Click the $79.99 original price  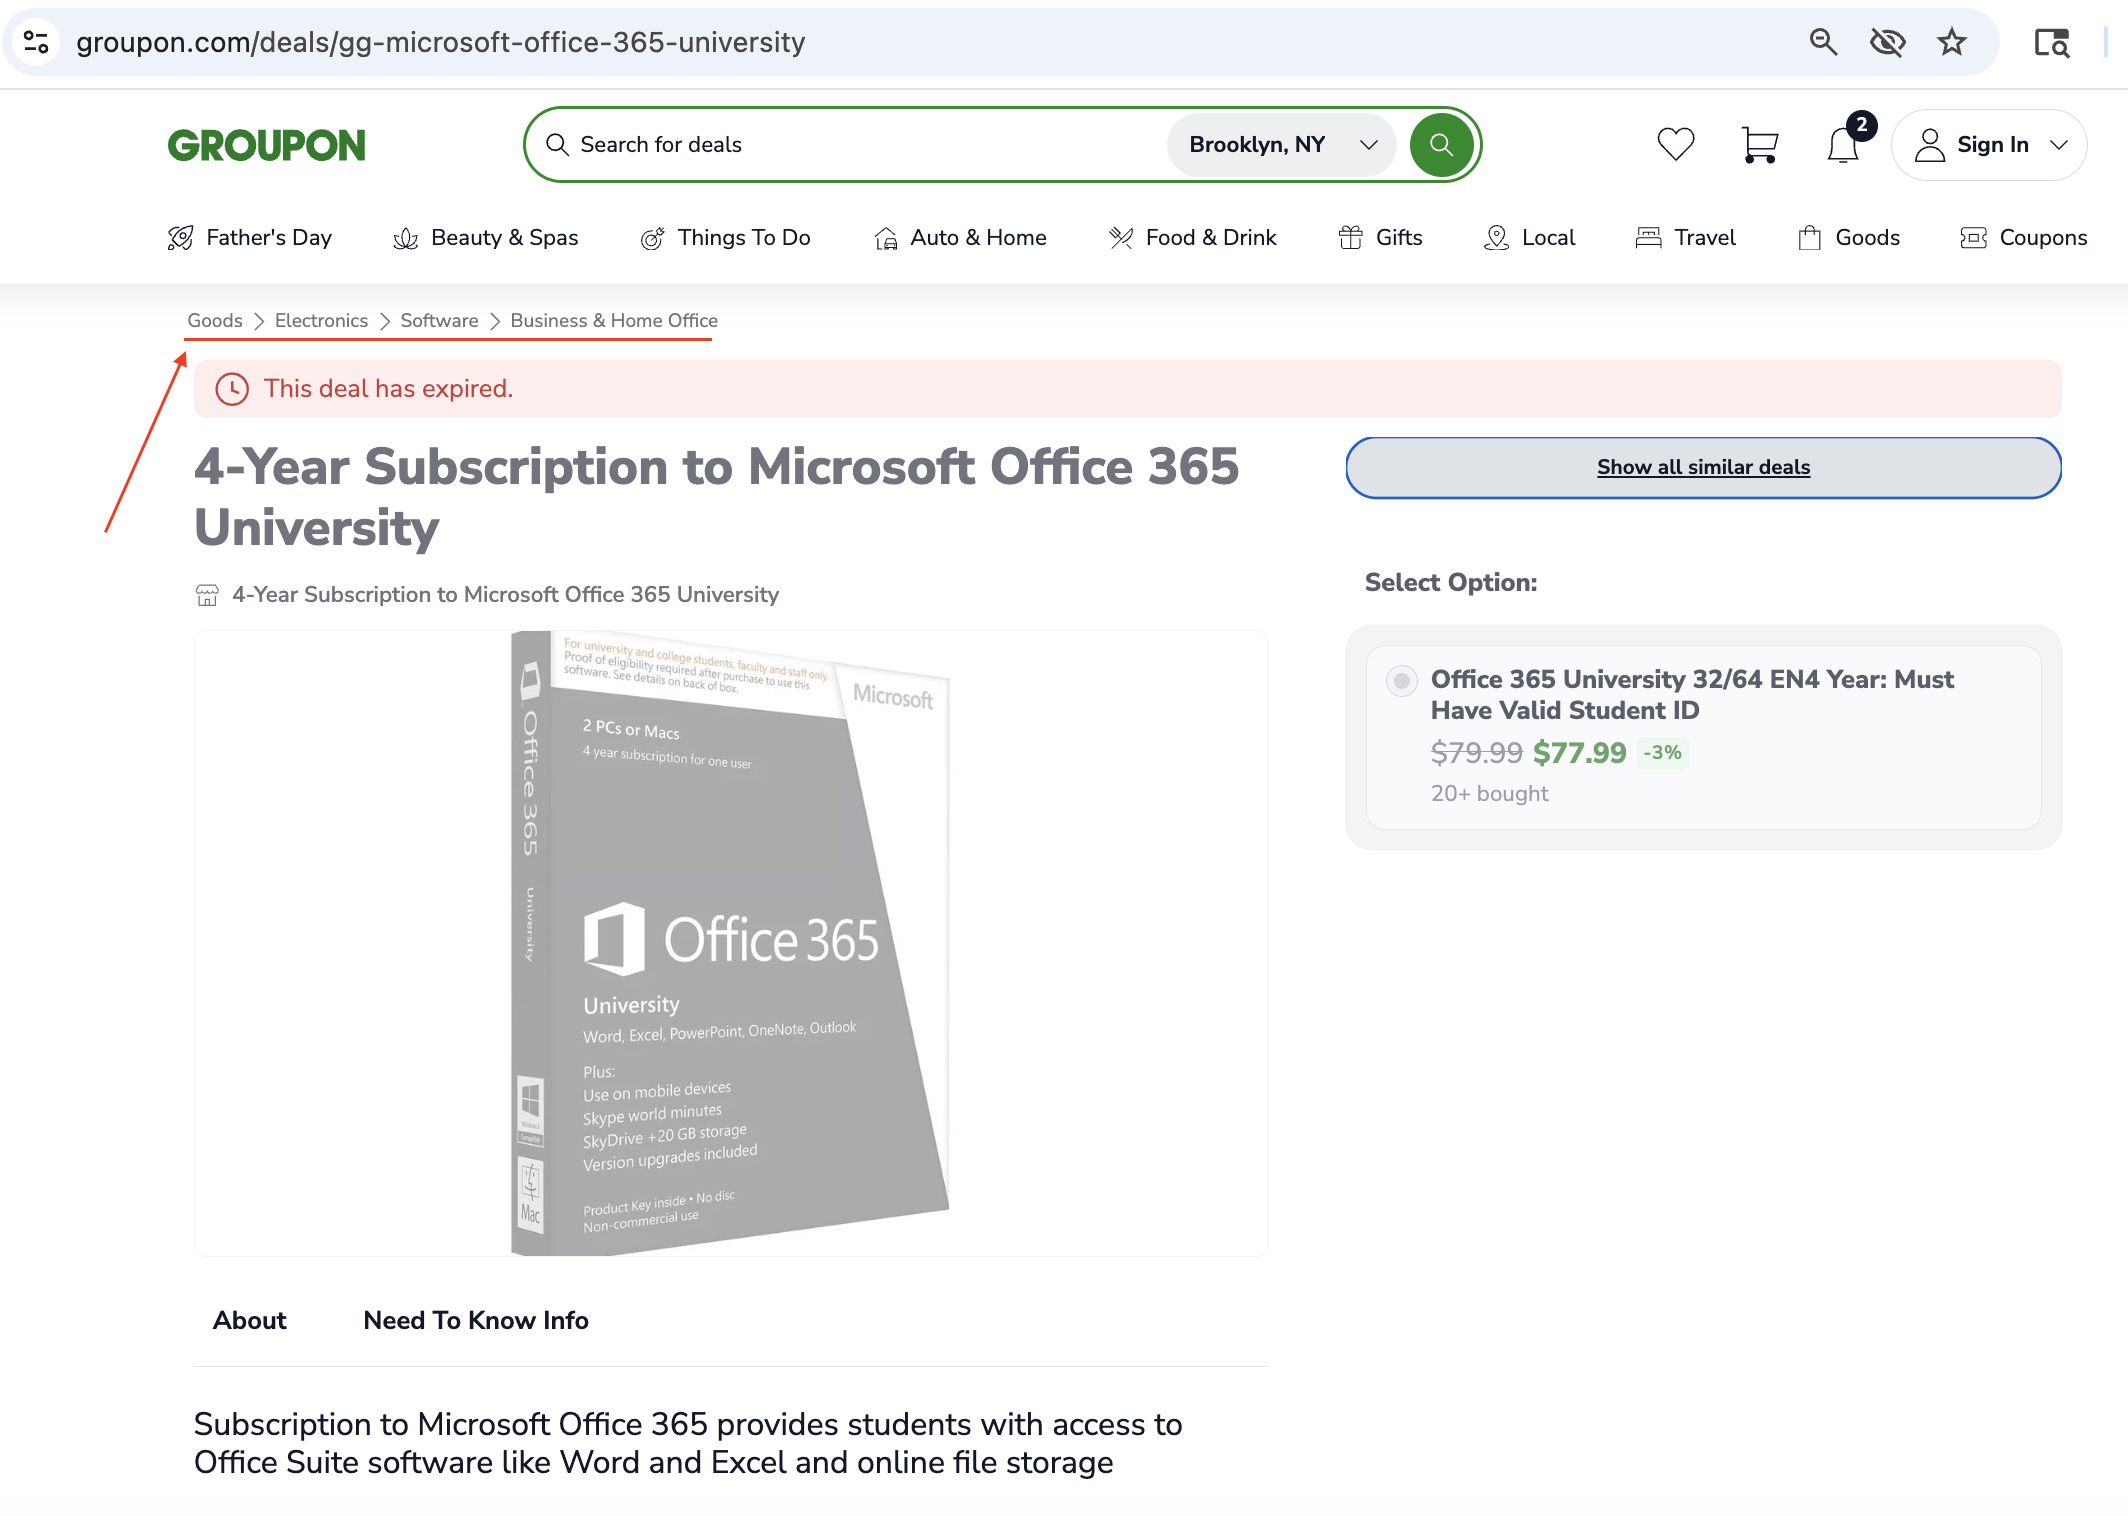tap(1476, 753)
